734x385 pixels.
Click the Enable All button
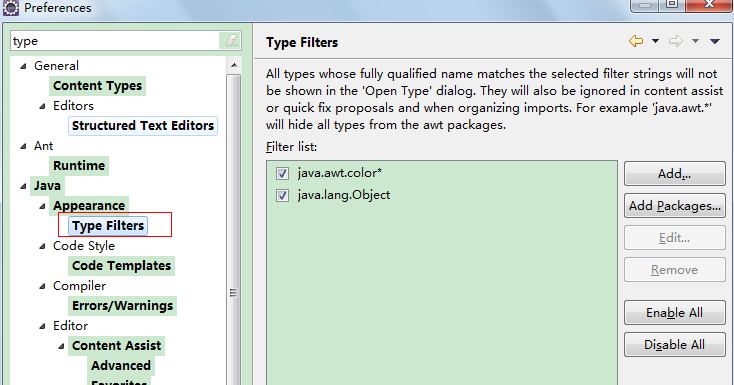(675, 312)
